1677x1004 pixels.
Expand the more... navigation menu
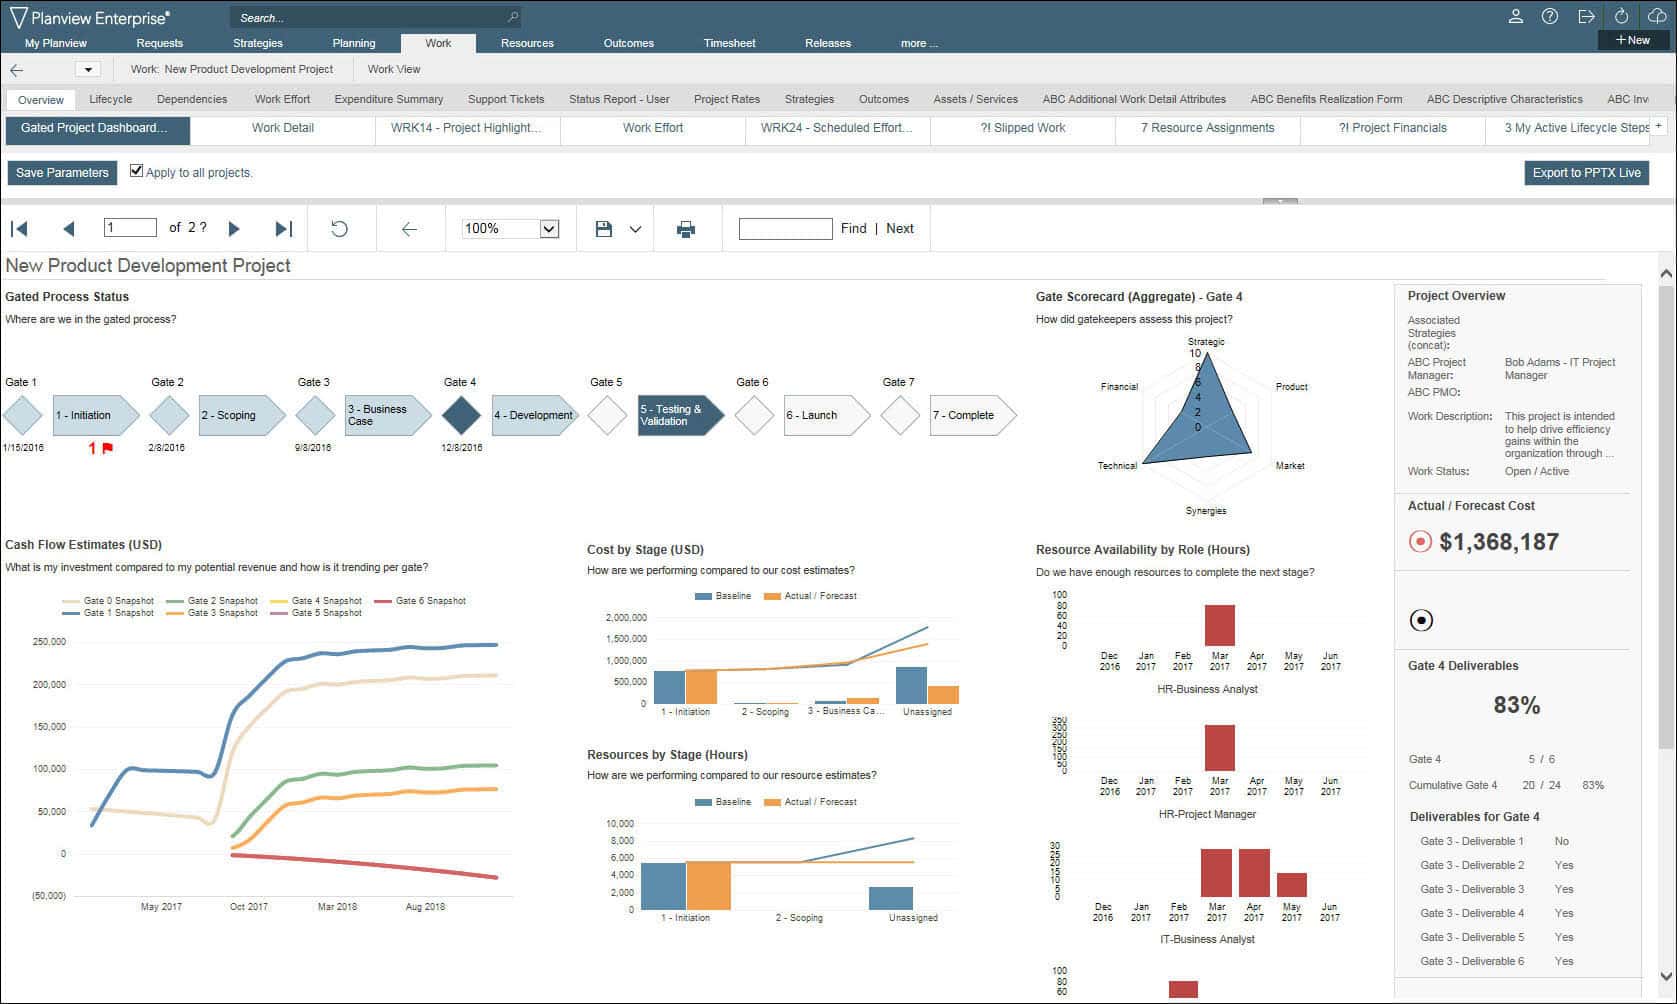tap(919, 43)
